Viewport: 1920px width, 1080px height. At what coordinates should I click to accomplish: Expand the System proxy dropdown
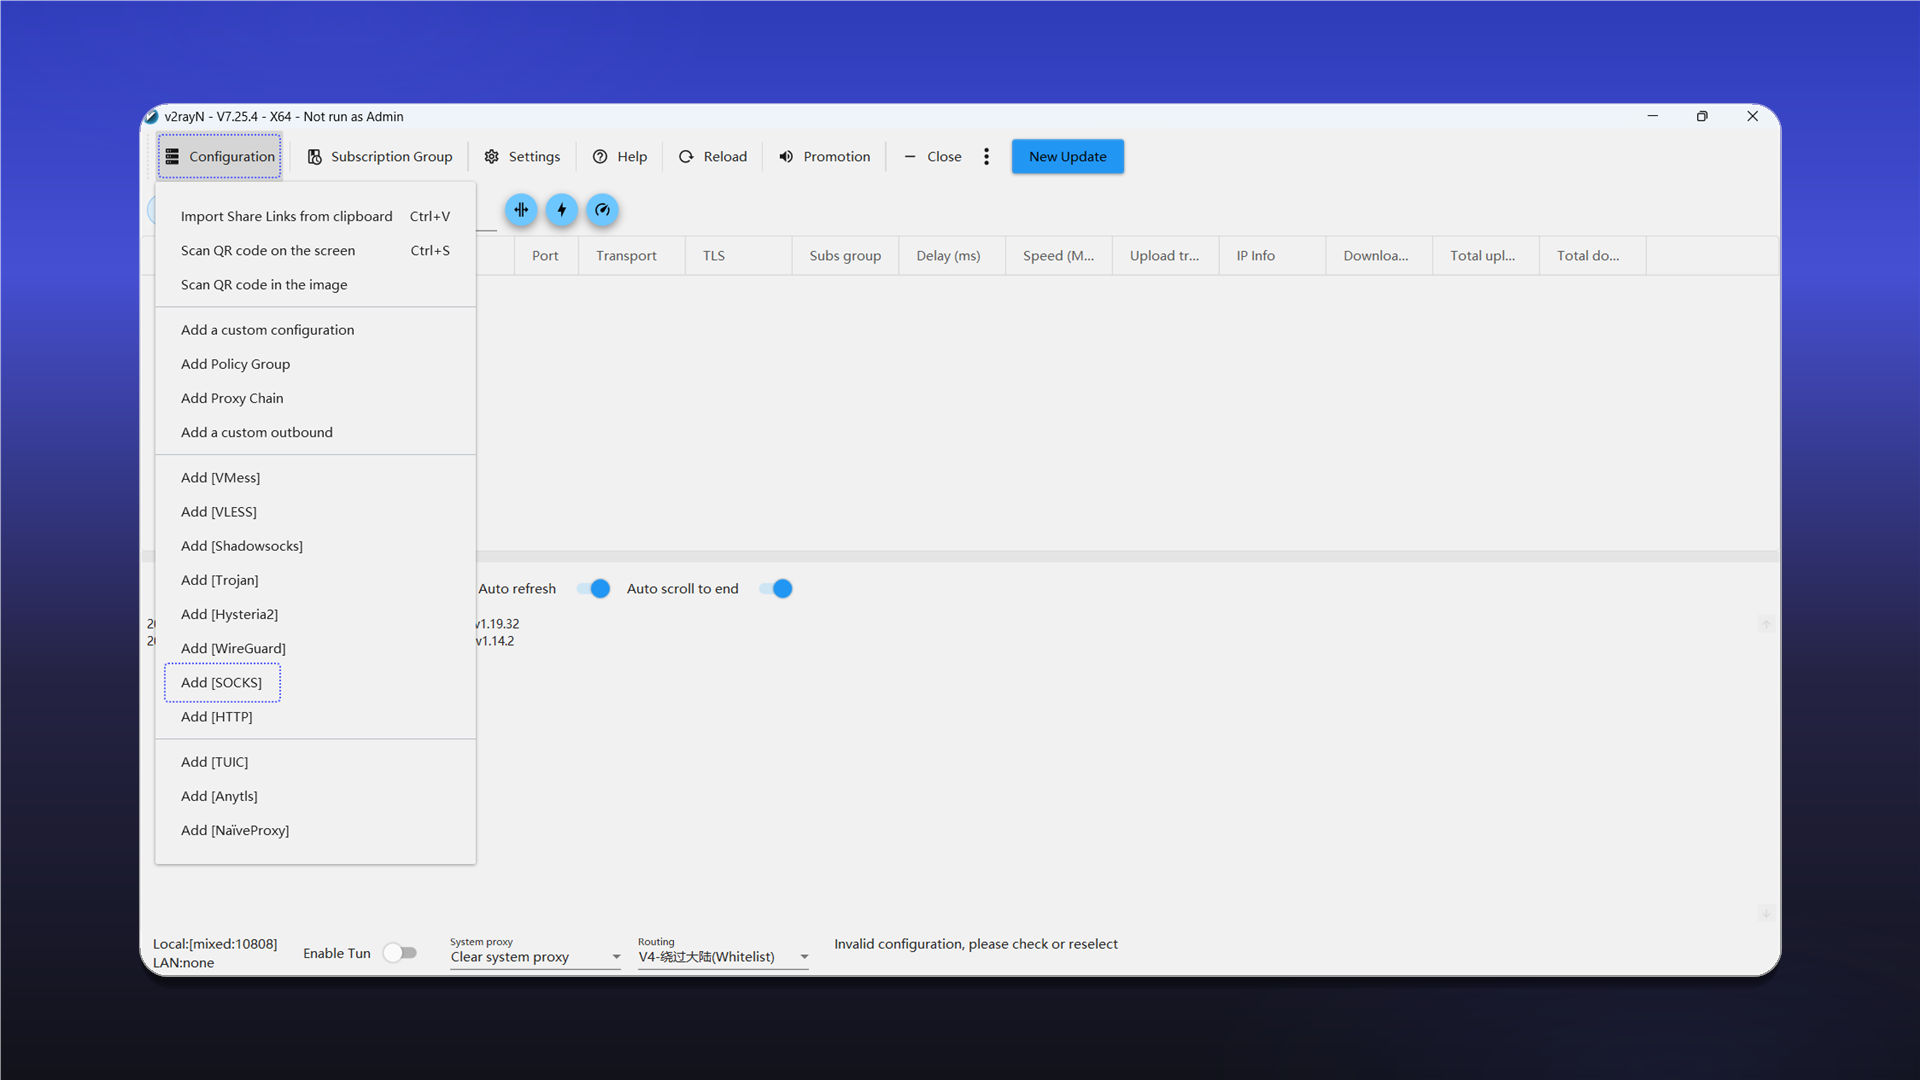point(536,957)
